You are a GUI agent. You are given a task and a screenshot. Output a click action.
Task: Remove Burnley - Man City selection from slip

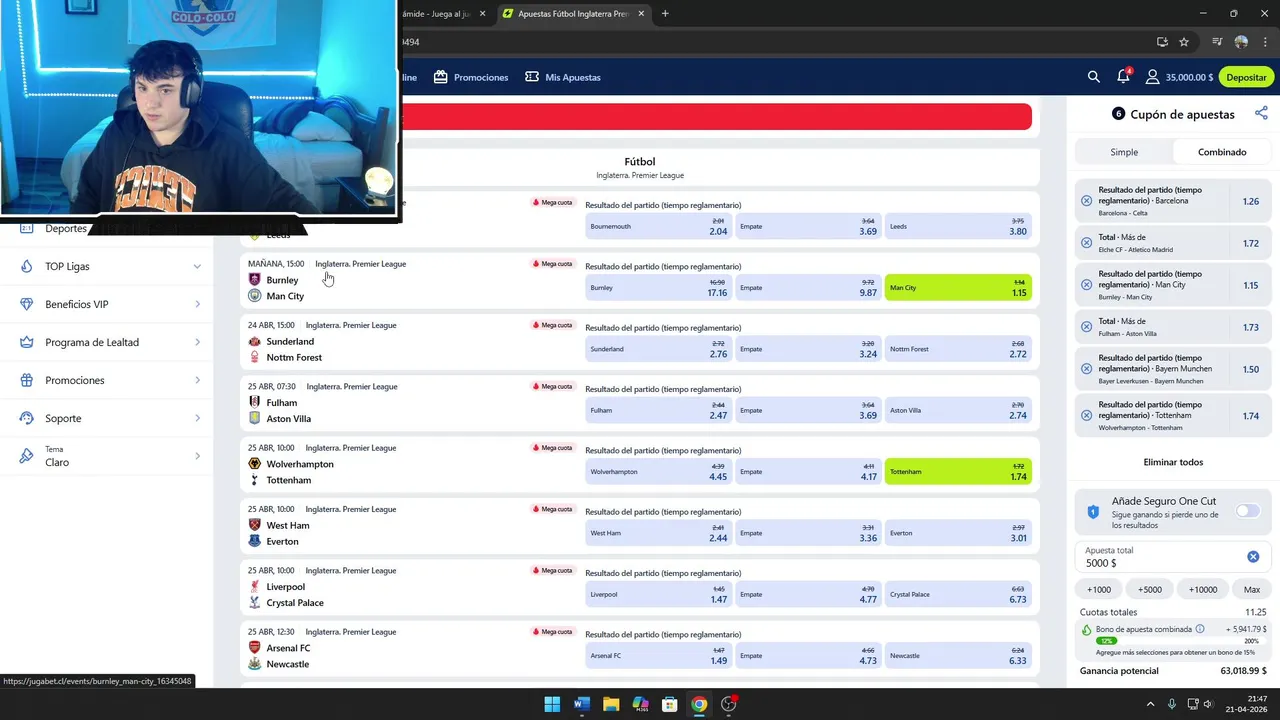[x=1087, y=285]
